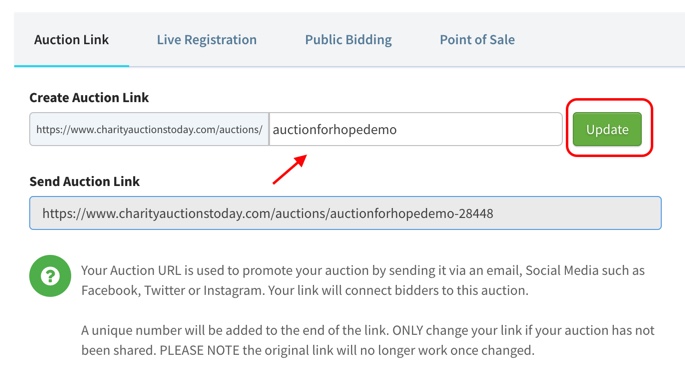685x379 pixels.
Task: Click the Create Auction Link heading
Action: pos(89,97)
